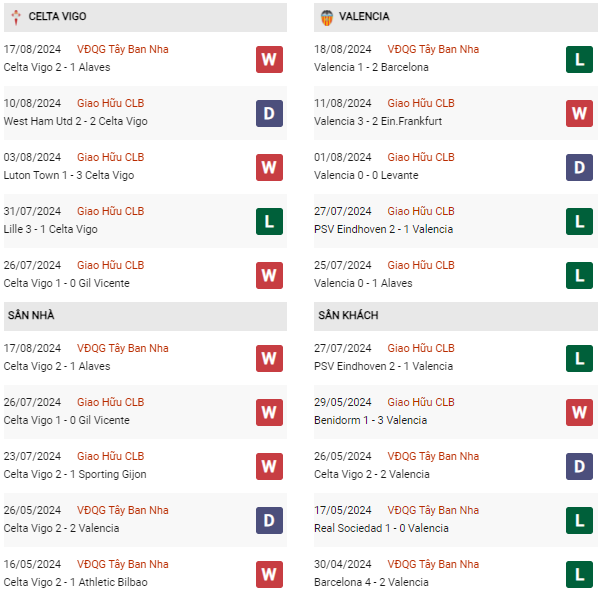Screen dimensions: 600x594
Task: Click the Luton Town 1 - 3 Celta Vigo match
Action: (69, 175)
